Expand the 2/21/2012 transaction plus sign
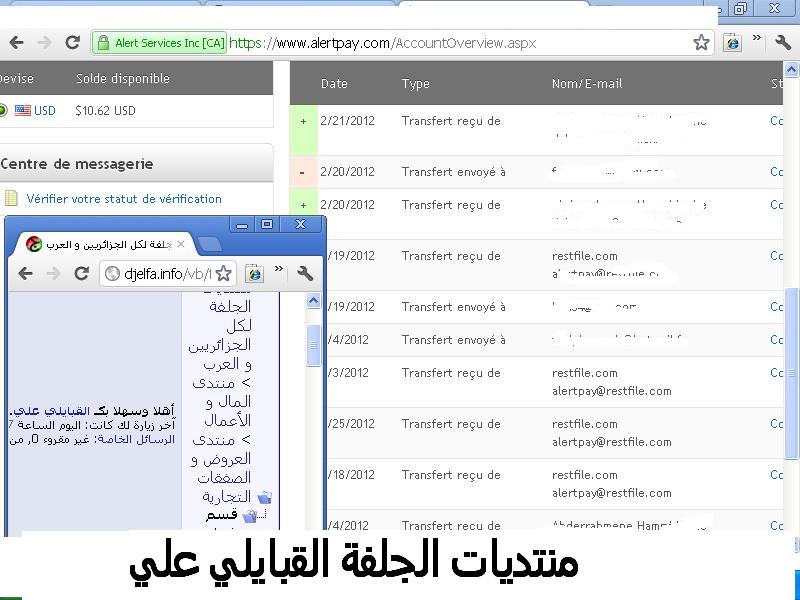 304,121
